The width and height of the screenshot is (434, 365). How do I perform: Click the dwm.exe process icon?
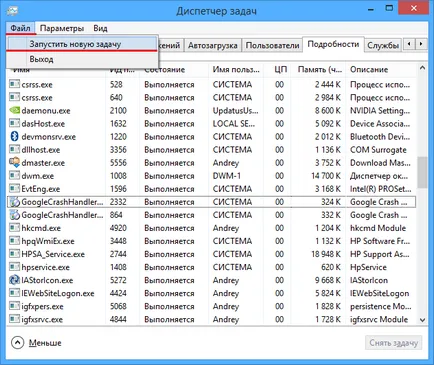pyautogui.click(x=14, y=175)
